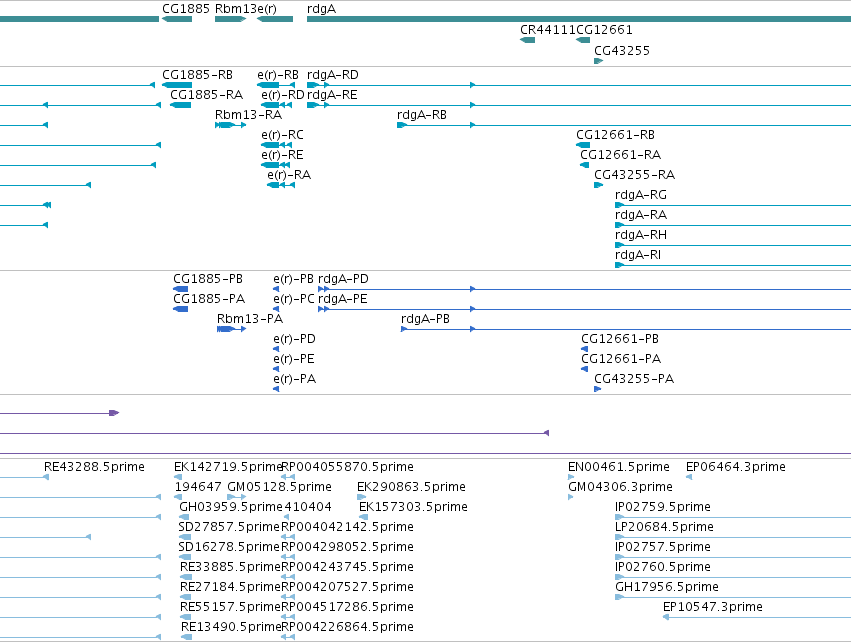The height and width of the screenshot is (642, 851).
Task: Open the EN00461.5prime feature
Action: click(619, 467)
